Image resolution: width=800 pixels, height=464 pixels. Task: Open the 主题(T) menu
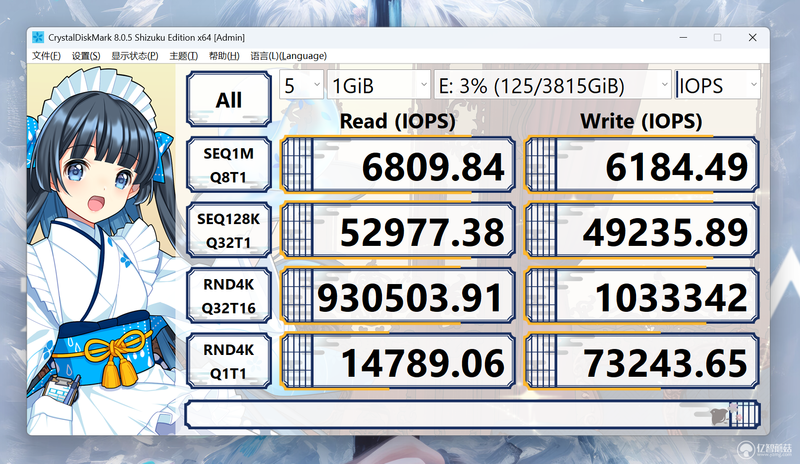[x=184, y=56]
